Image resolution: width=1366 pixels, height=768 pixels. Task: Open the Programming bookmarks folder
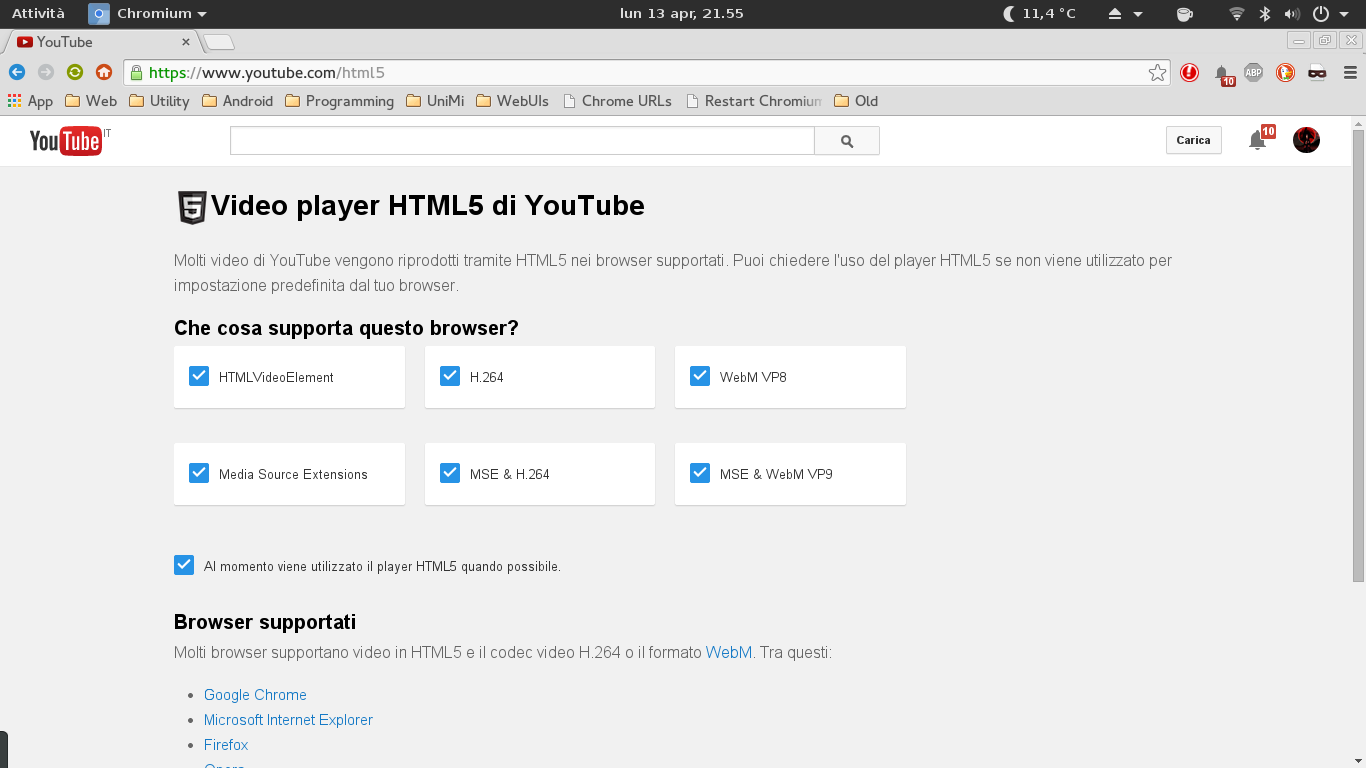(339, 101)
